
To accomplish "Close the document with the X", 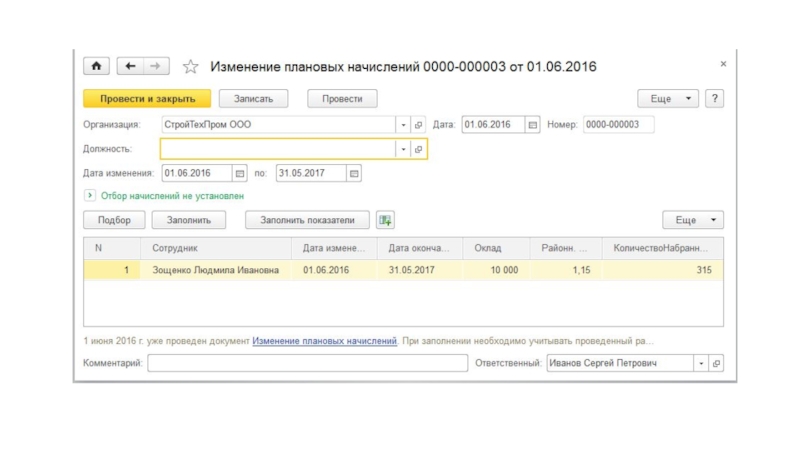I will pyautogui.click(x=723, y=64).
